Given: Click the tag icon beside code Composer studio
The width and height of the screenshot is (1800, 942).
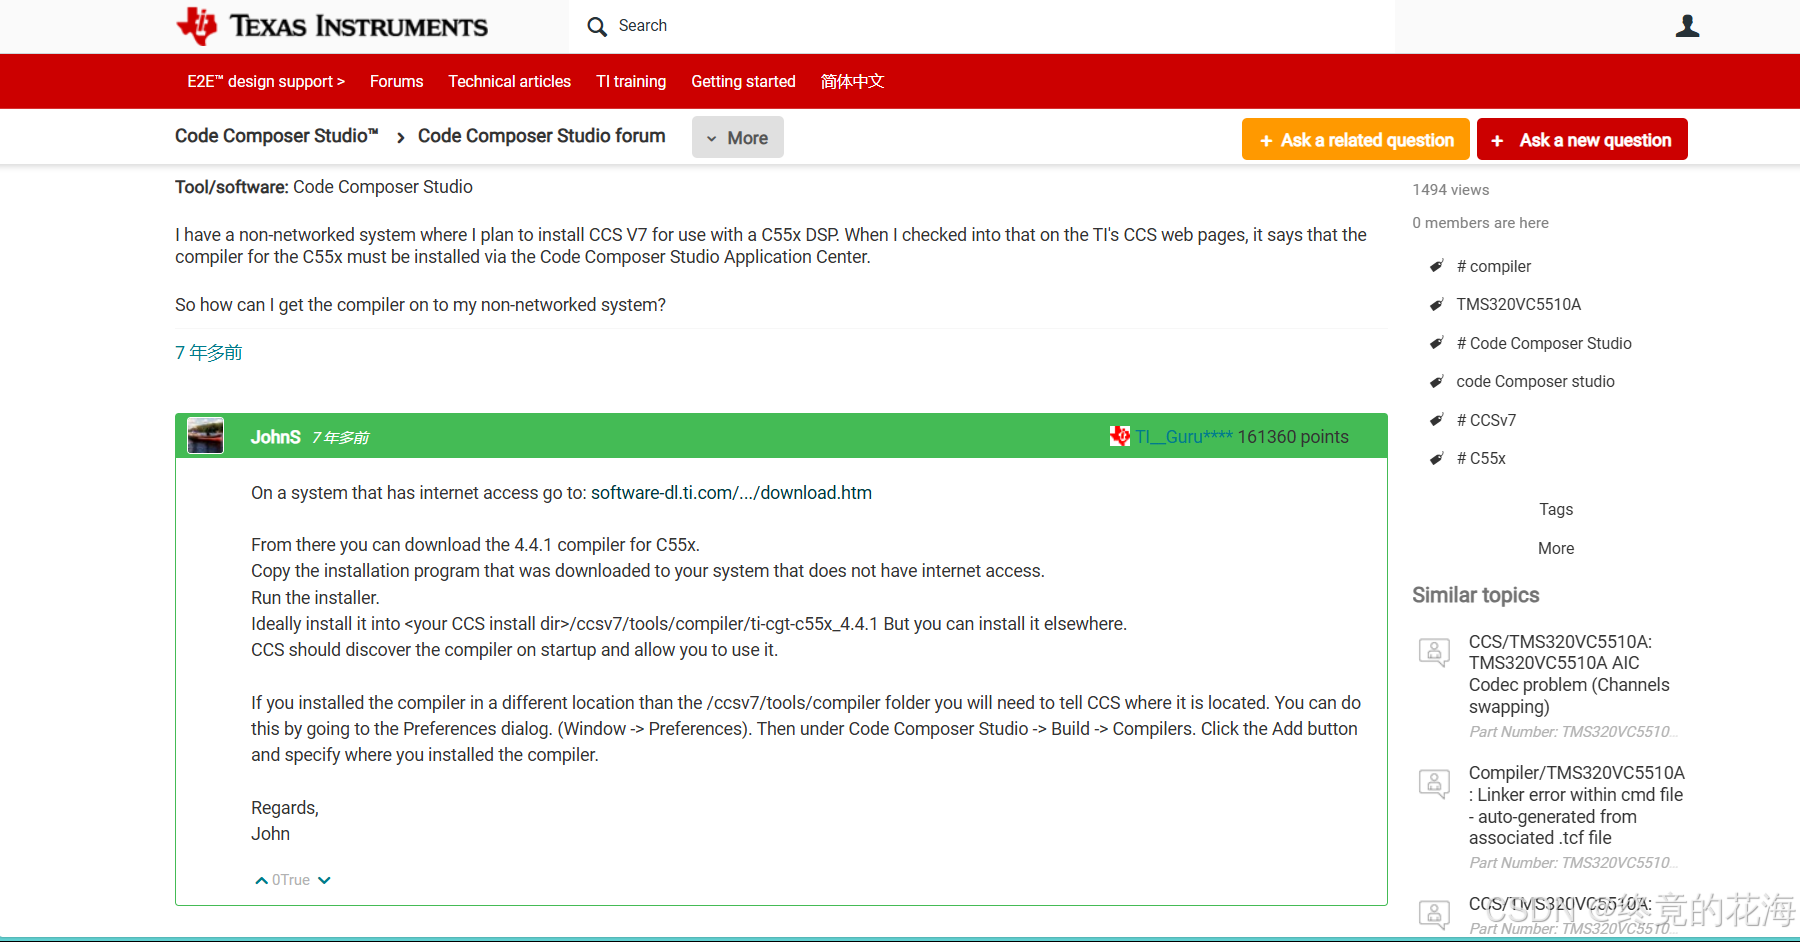Looking at the screenshot, I should click(x=1436, y=381).
